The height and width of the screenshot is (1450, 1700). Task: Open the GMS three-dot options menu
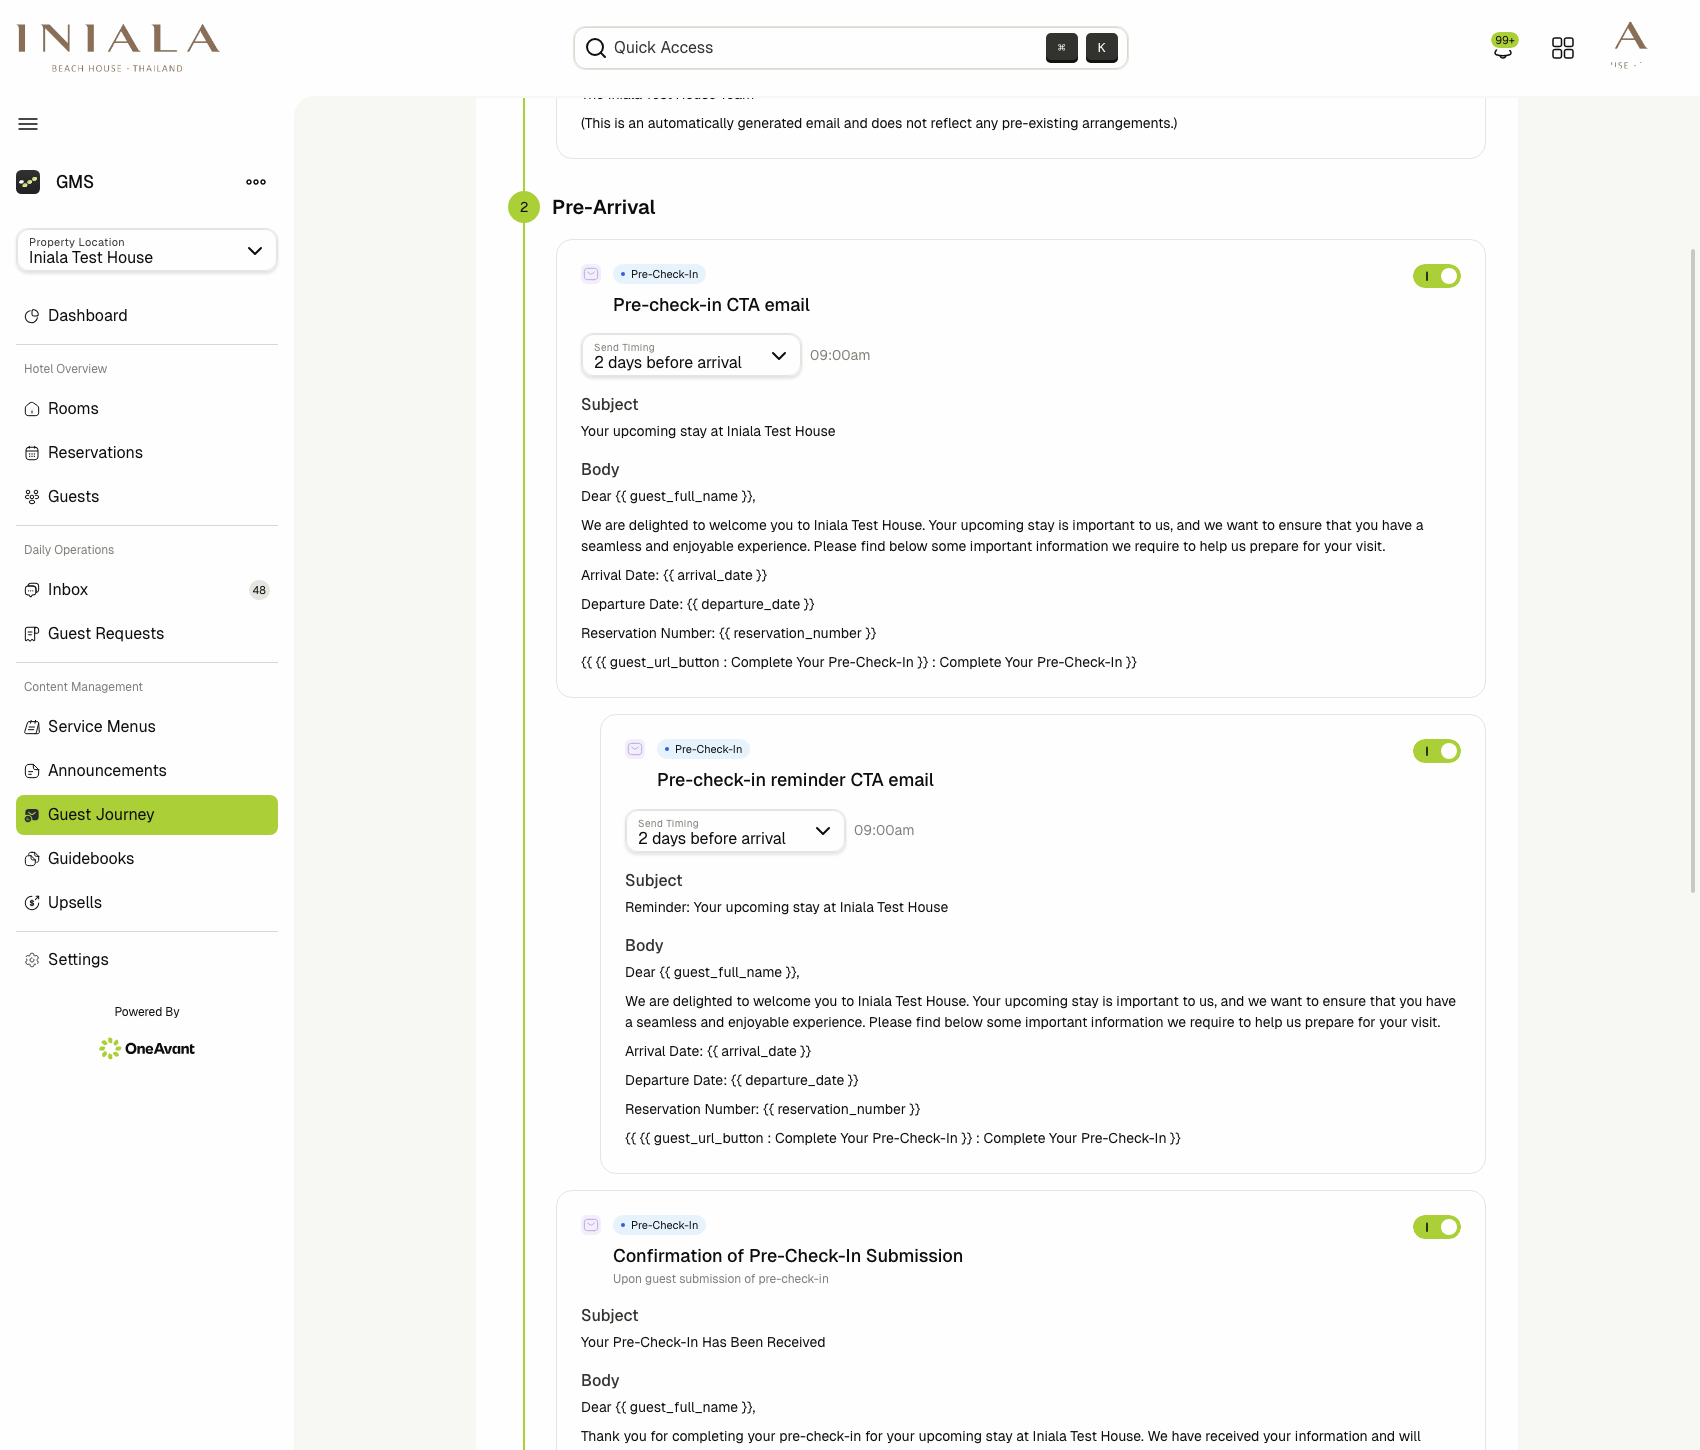coord(256,182)
